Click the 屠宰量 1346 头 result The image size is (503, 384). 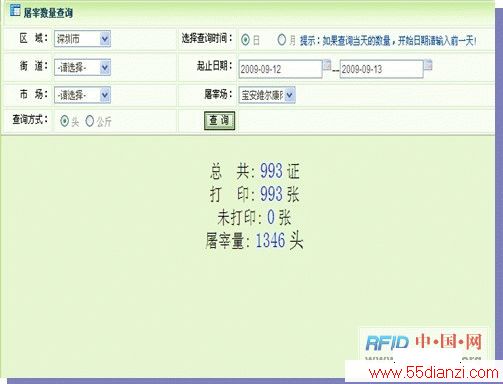coord(254,241)
